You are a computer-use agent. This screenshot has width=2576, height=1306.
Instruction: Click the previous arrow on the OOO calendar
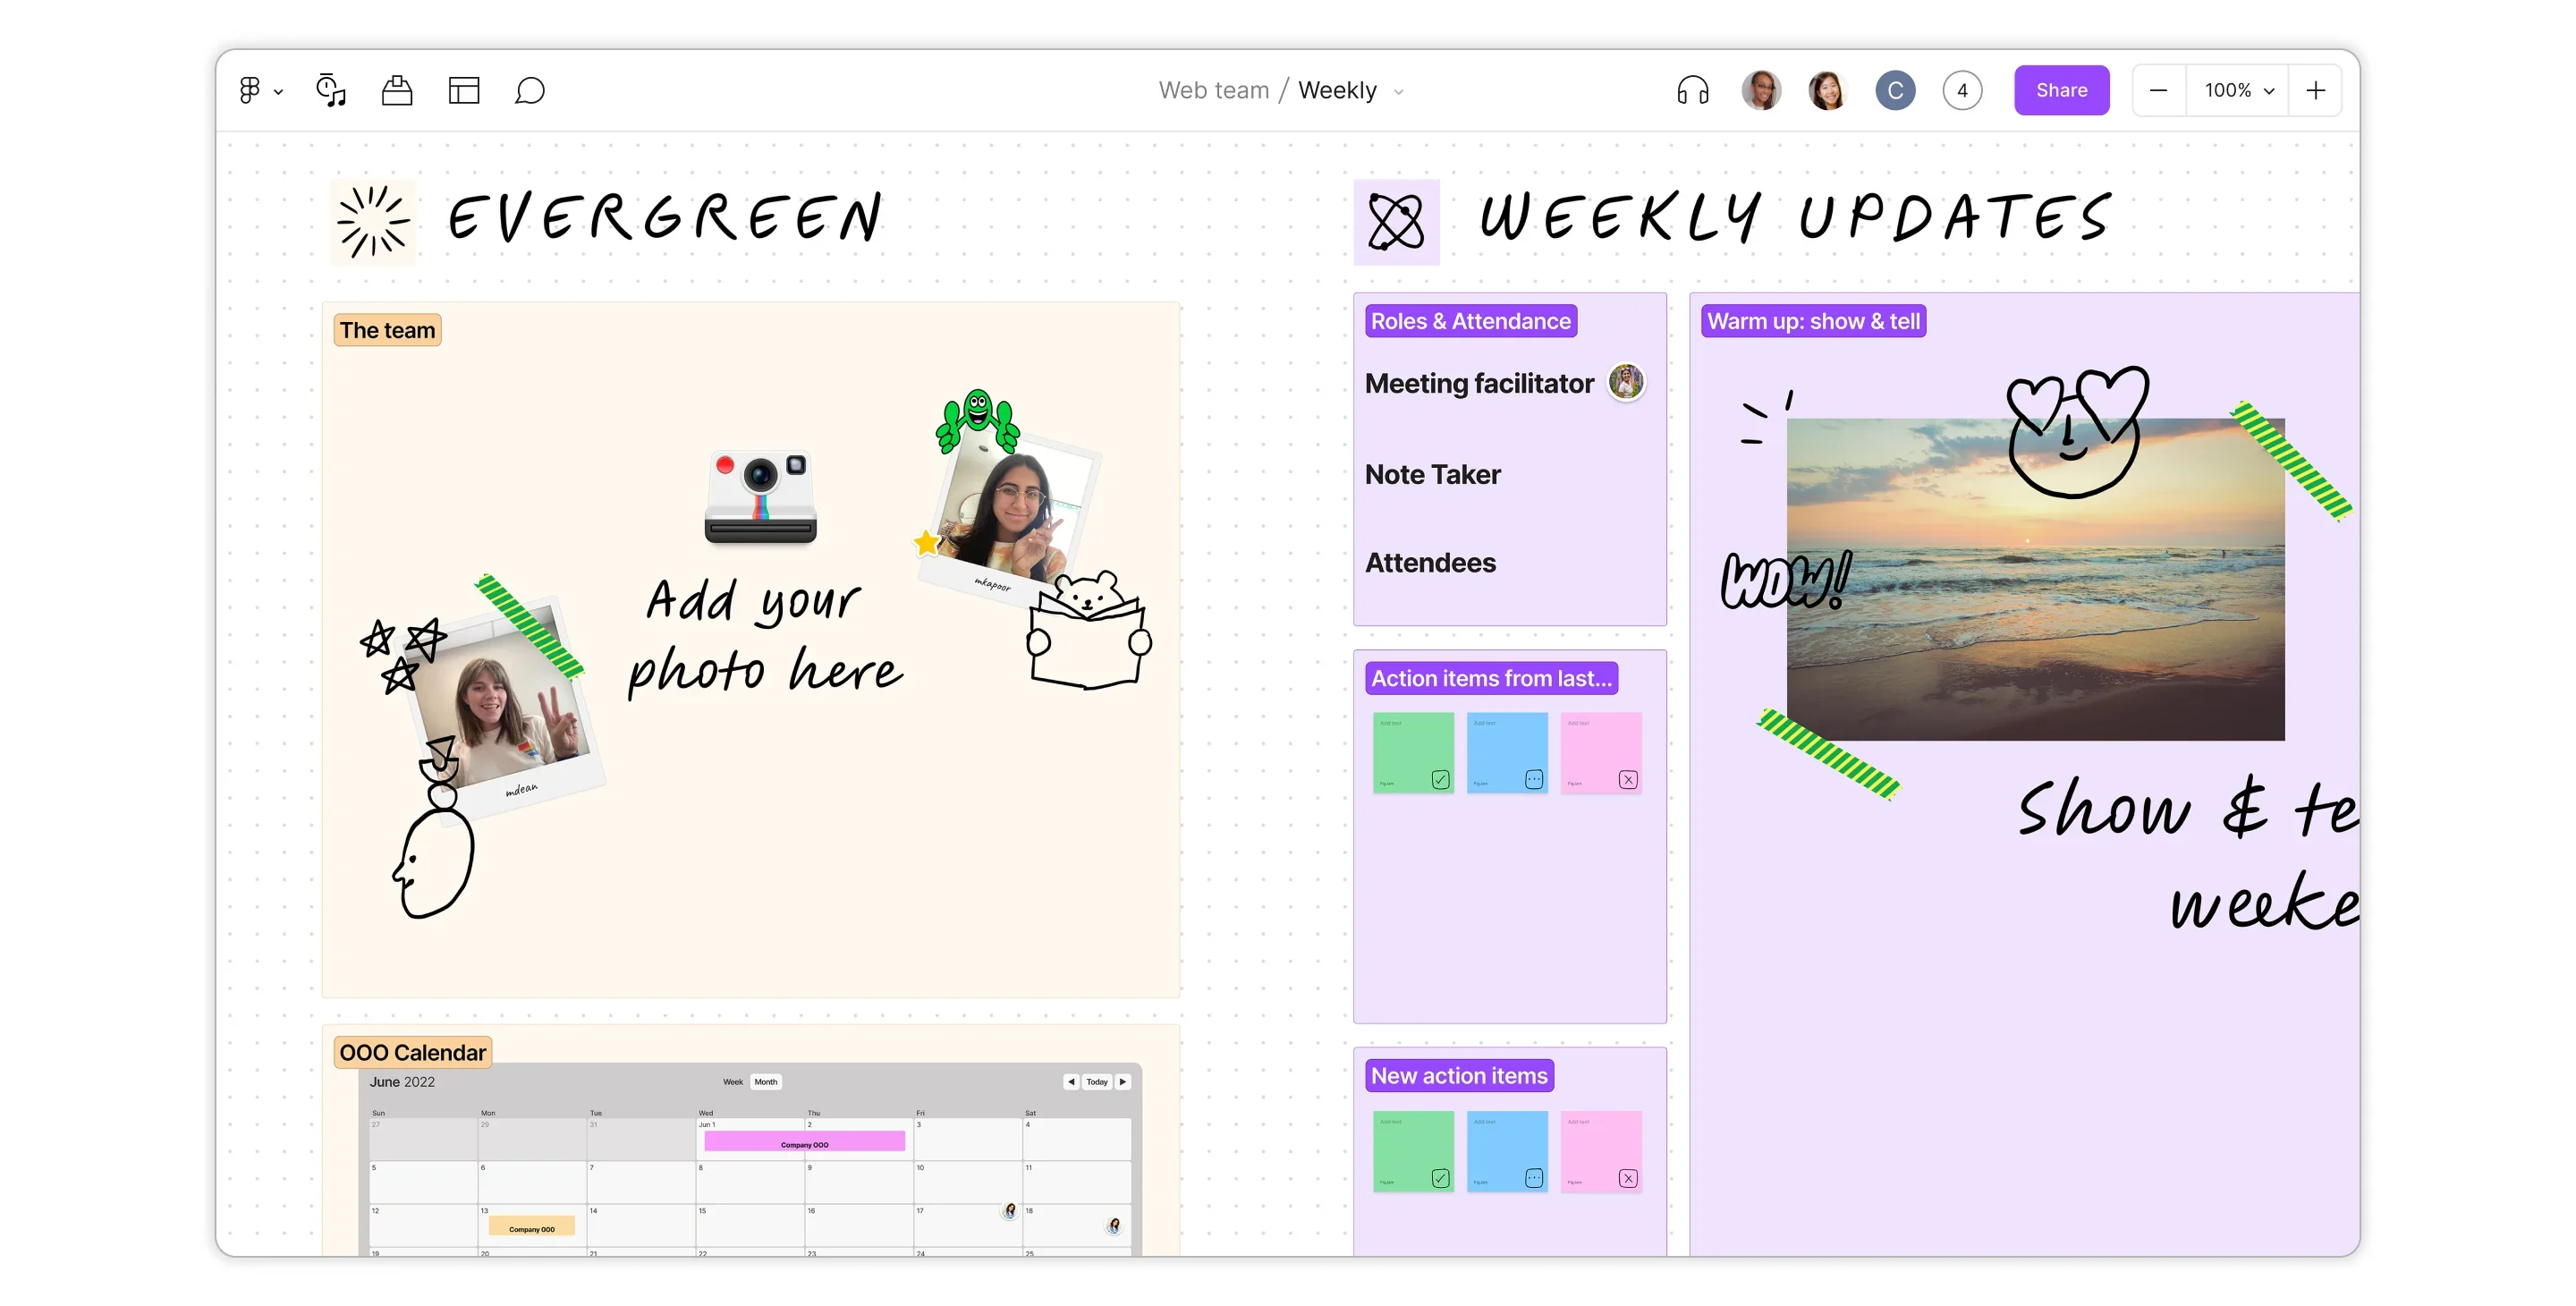[1072, 1081]
